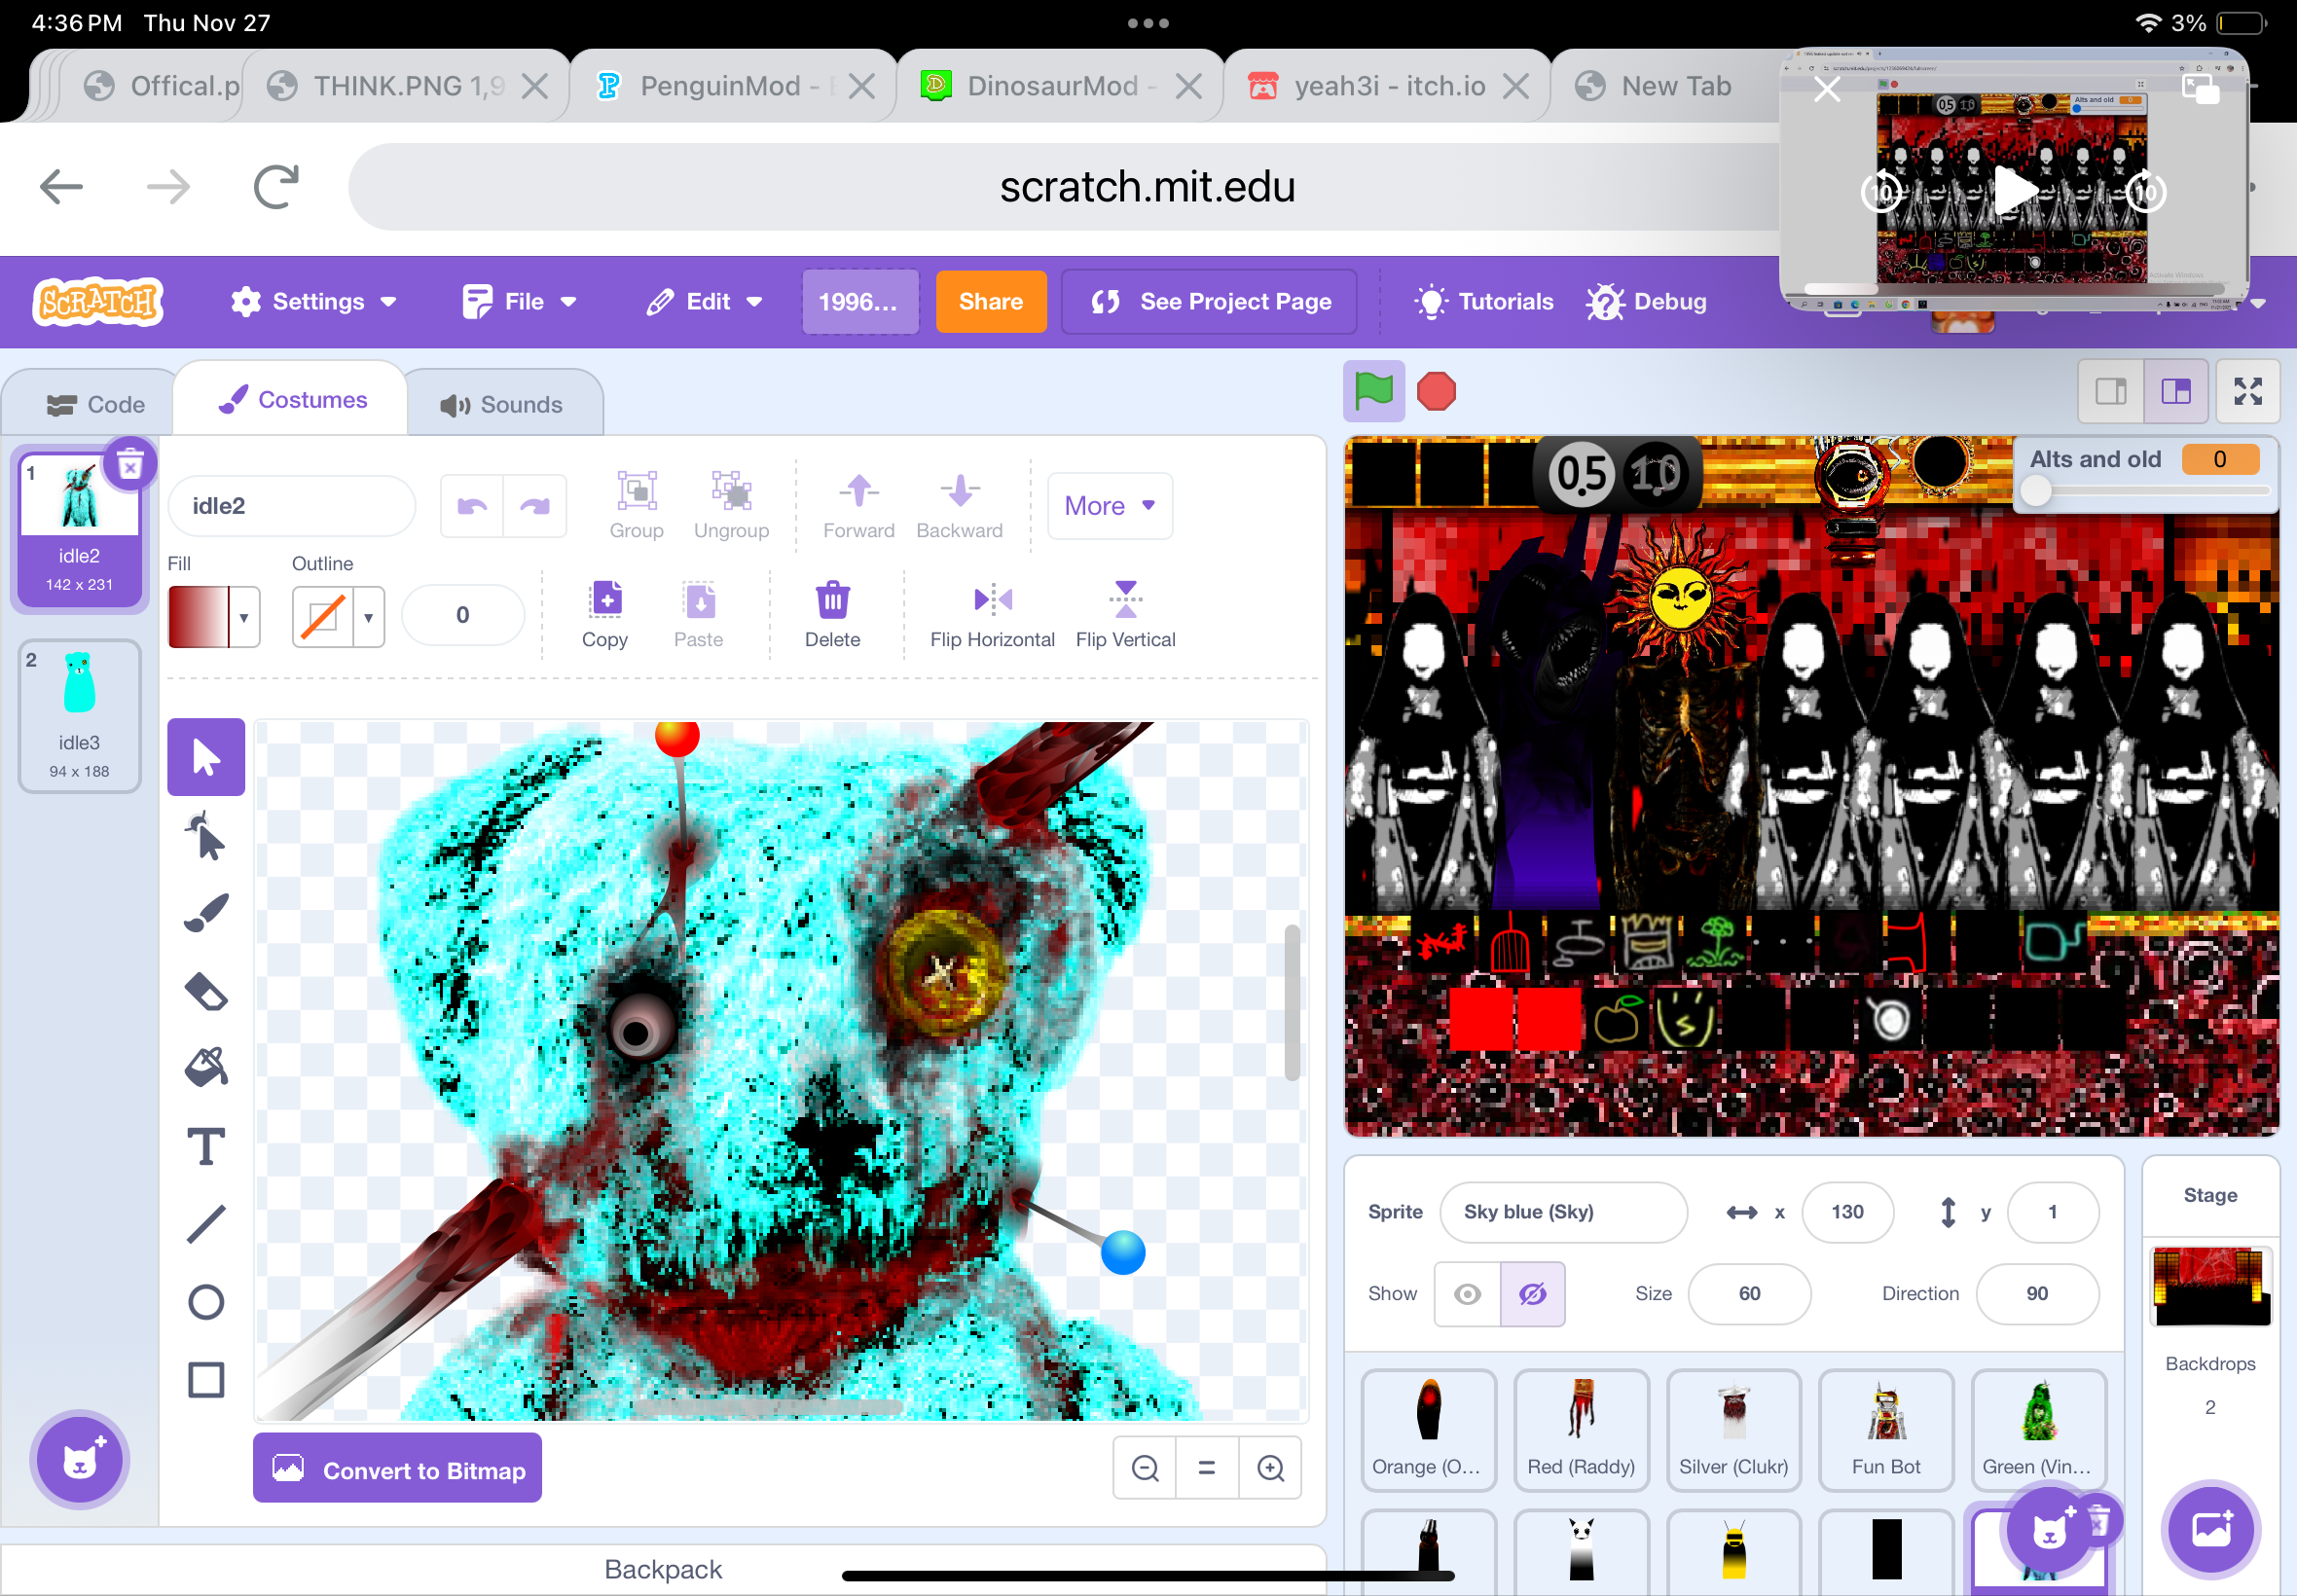Image resolution: width=2297 pixels, height=1596 pixels.
Task: Set sprite to visible with eye icon
Action: [1467, 1294]
